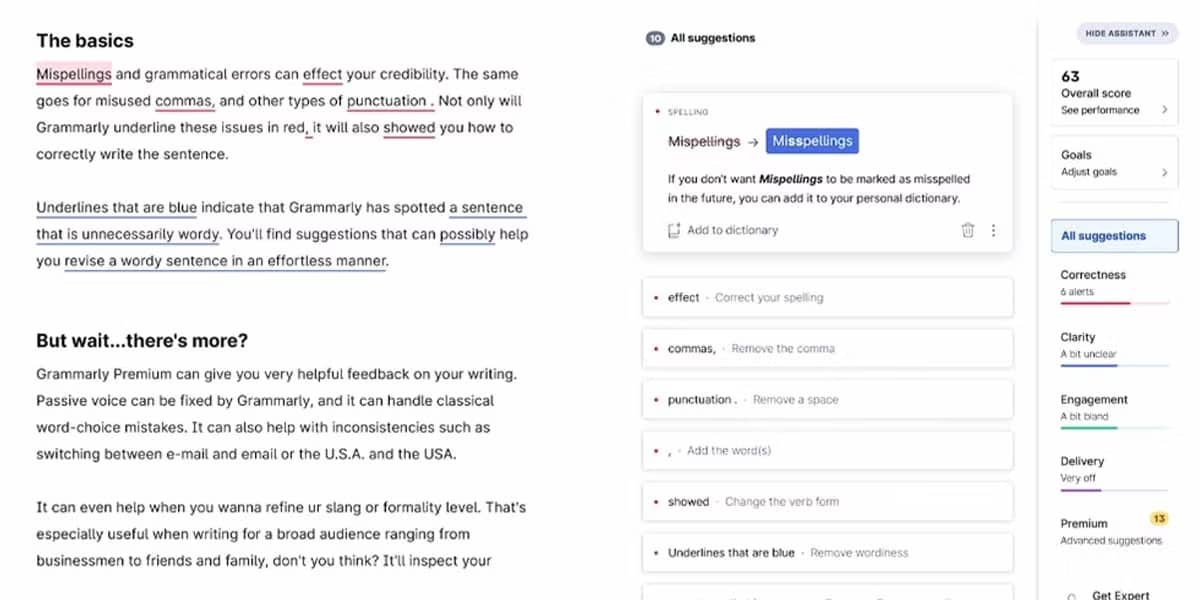Click the Get Expert help icon
The image size is (1200, 600).
[1071, 596]
